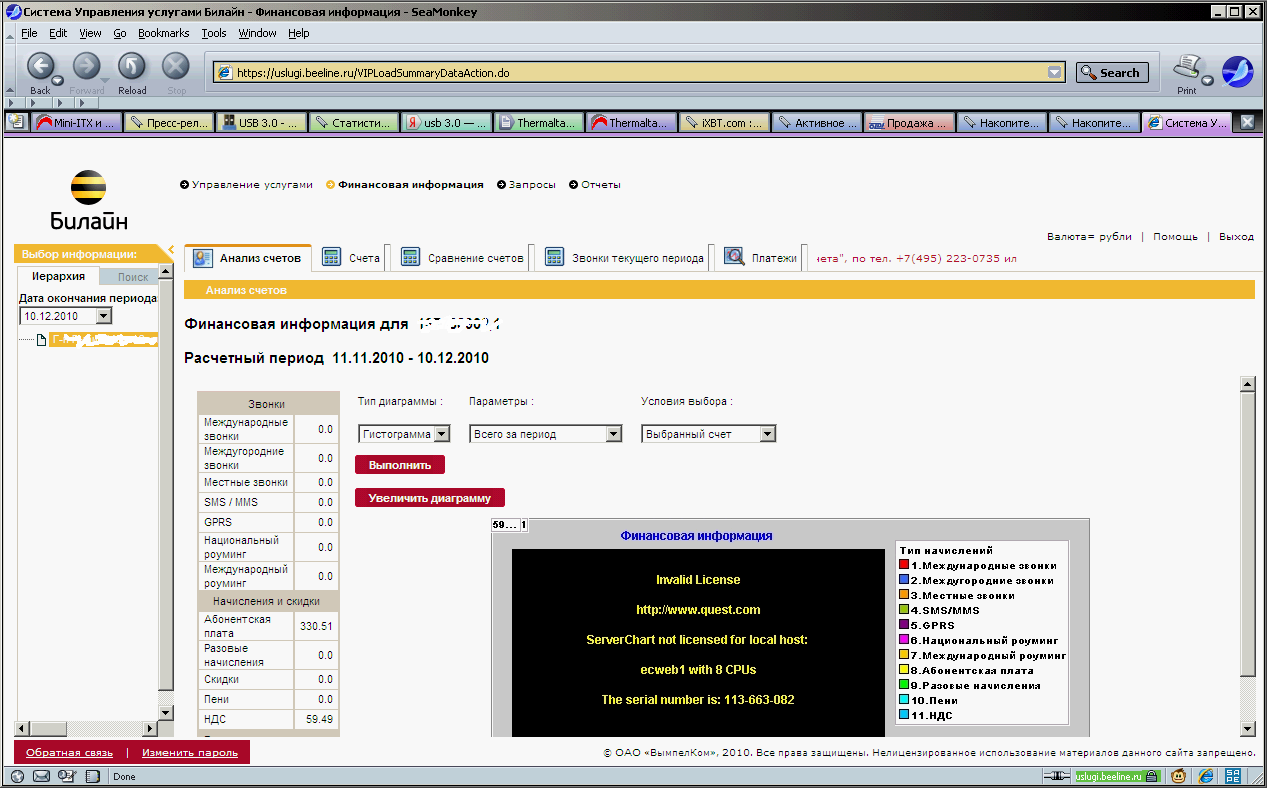The height and width of the screenshot is (788, 1267).
Task: Open the Print button dropdown arrow
Action: coord(1207,81)
